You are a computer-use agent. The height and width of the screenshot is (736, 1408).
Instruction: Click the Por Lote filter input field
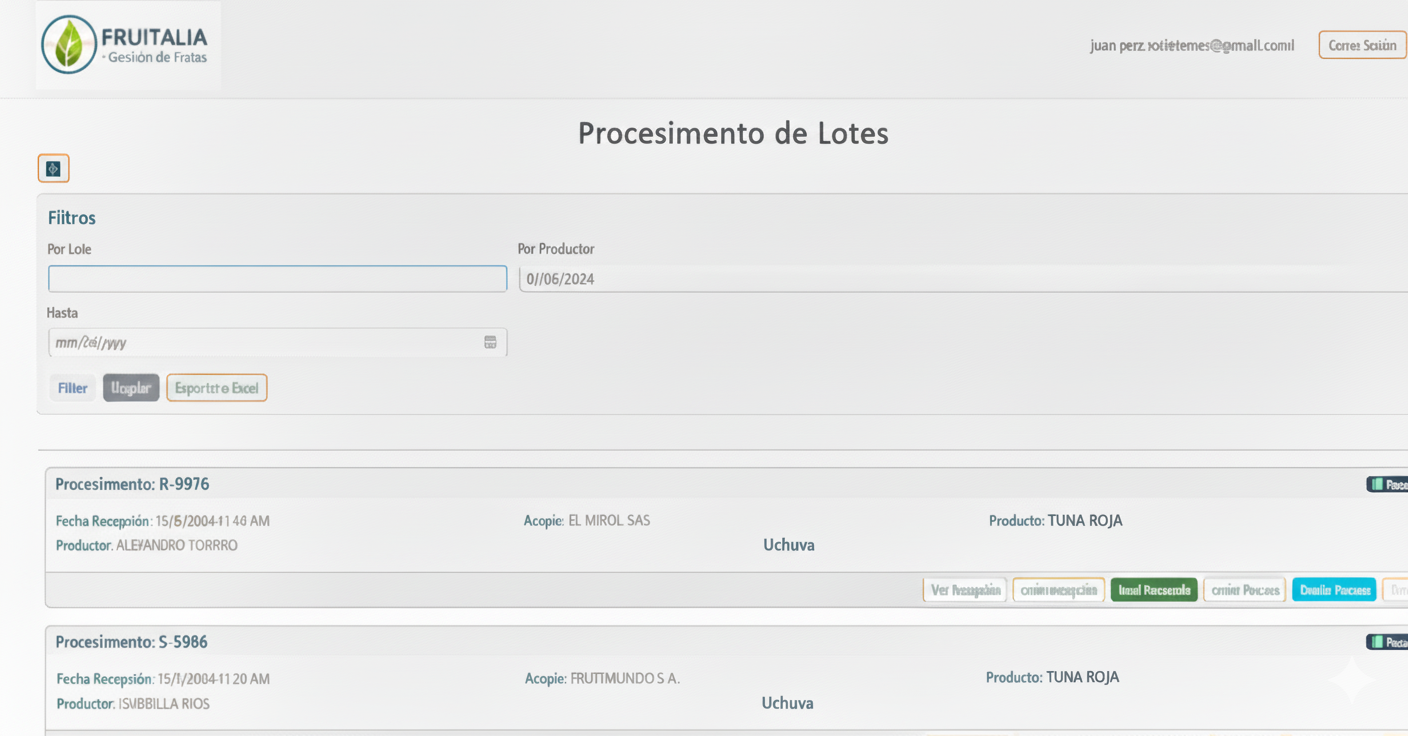click(277, 279)
